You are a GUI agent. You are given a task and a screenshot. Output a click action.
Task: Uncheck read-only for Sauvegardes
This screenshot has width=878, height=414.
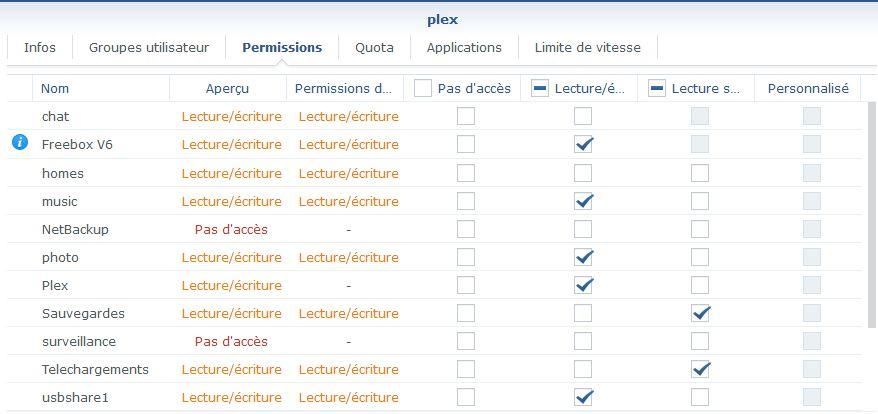[x=700, y=313]
